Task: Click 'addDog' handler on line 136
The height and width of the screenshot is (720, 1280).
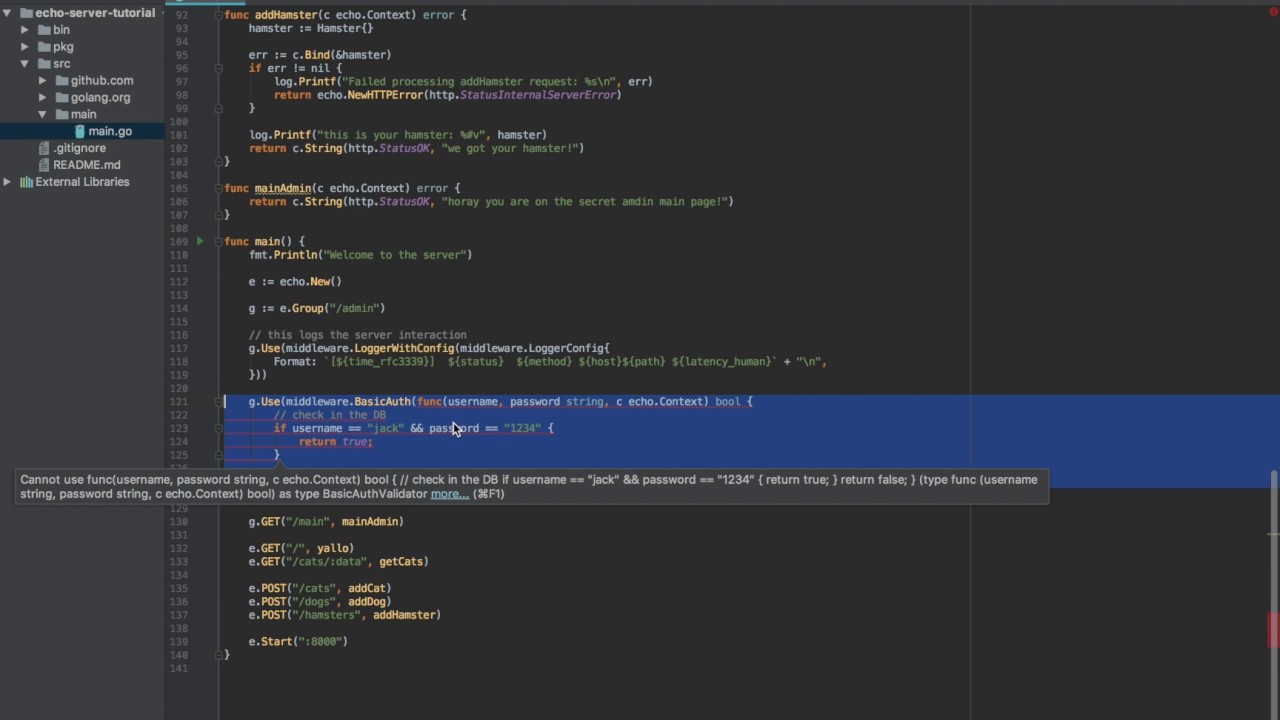Action: pos(367,601)
